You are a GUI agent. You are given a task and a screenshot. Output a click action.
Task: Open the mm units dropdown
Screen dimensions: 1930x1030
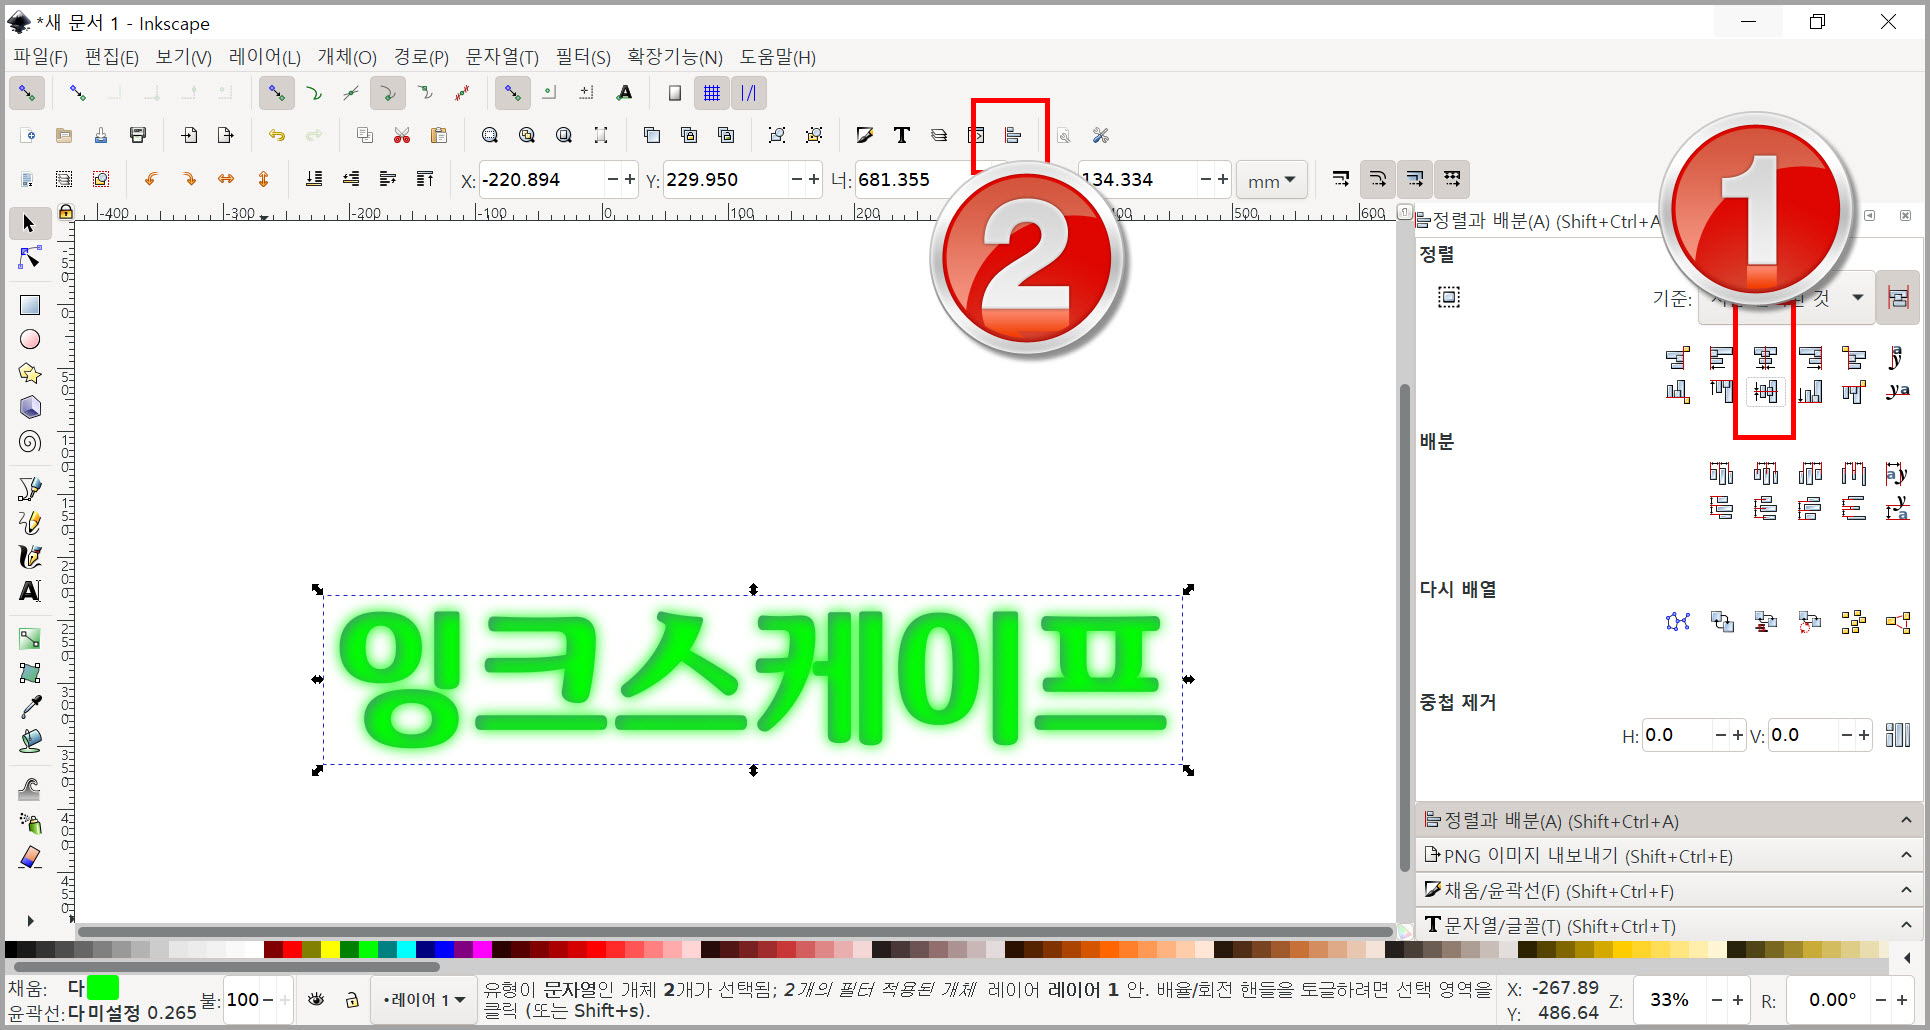1272,180
